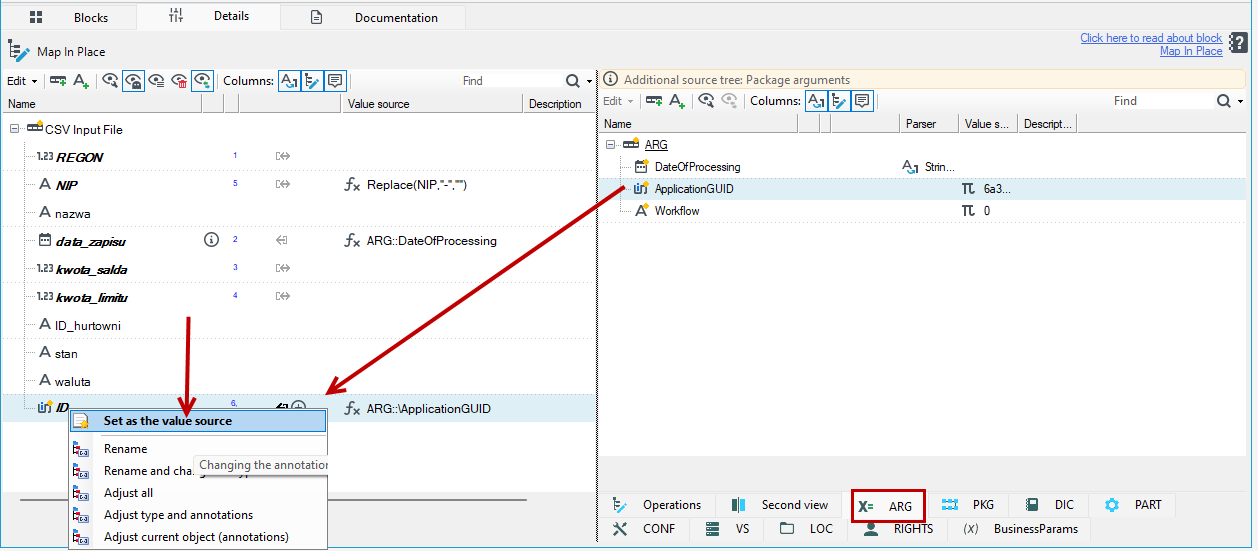Open the left Edit dropdown menu
1258x556 pixels.
(x=22, y=81)
